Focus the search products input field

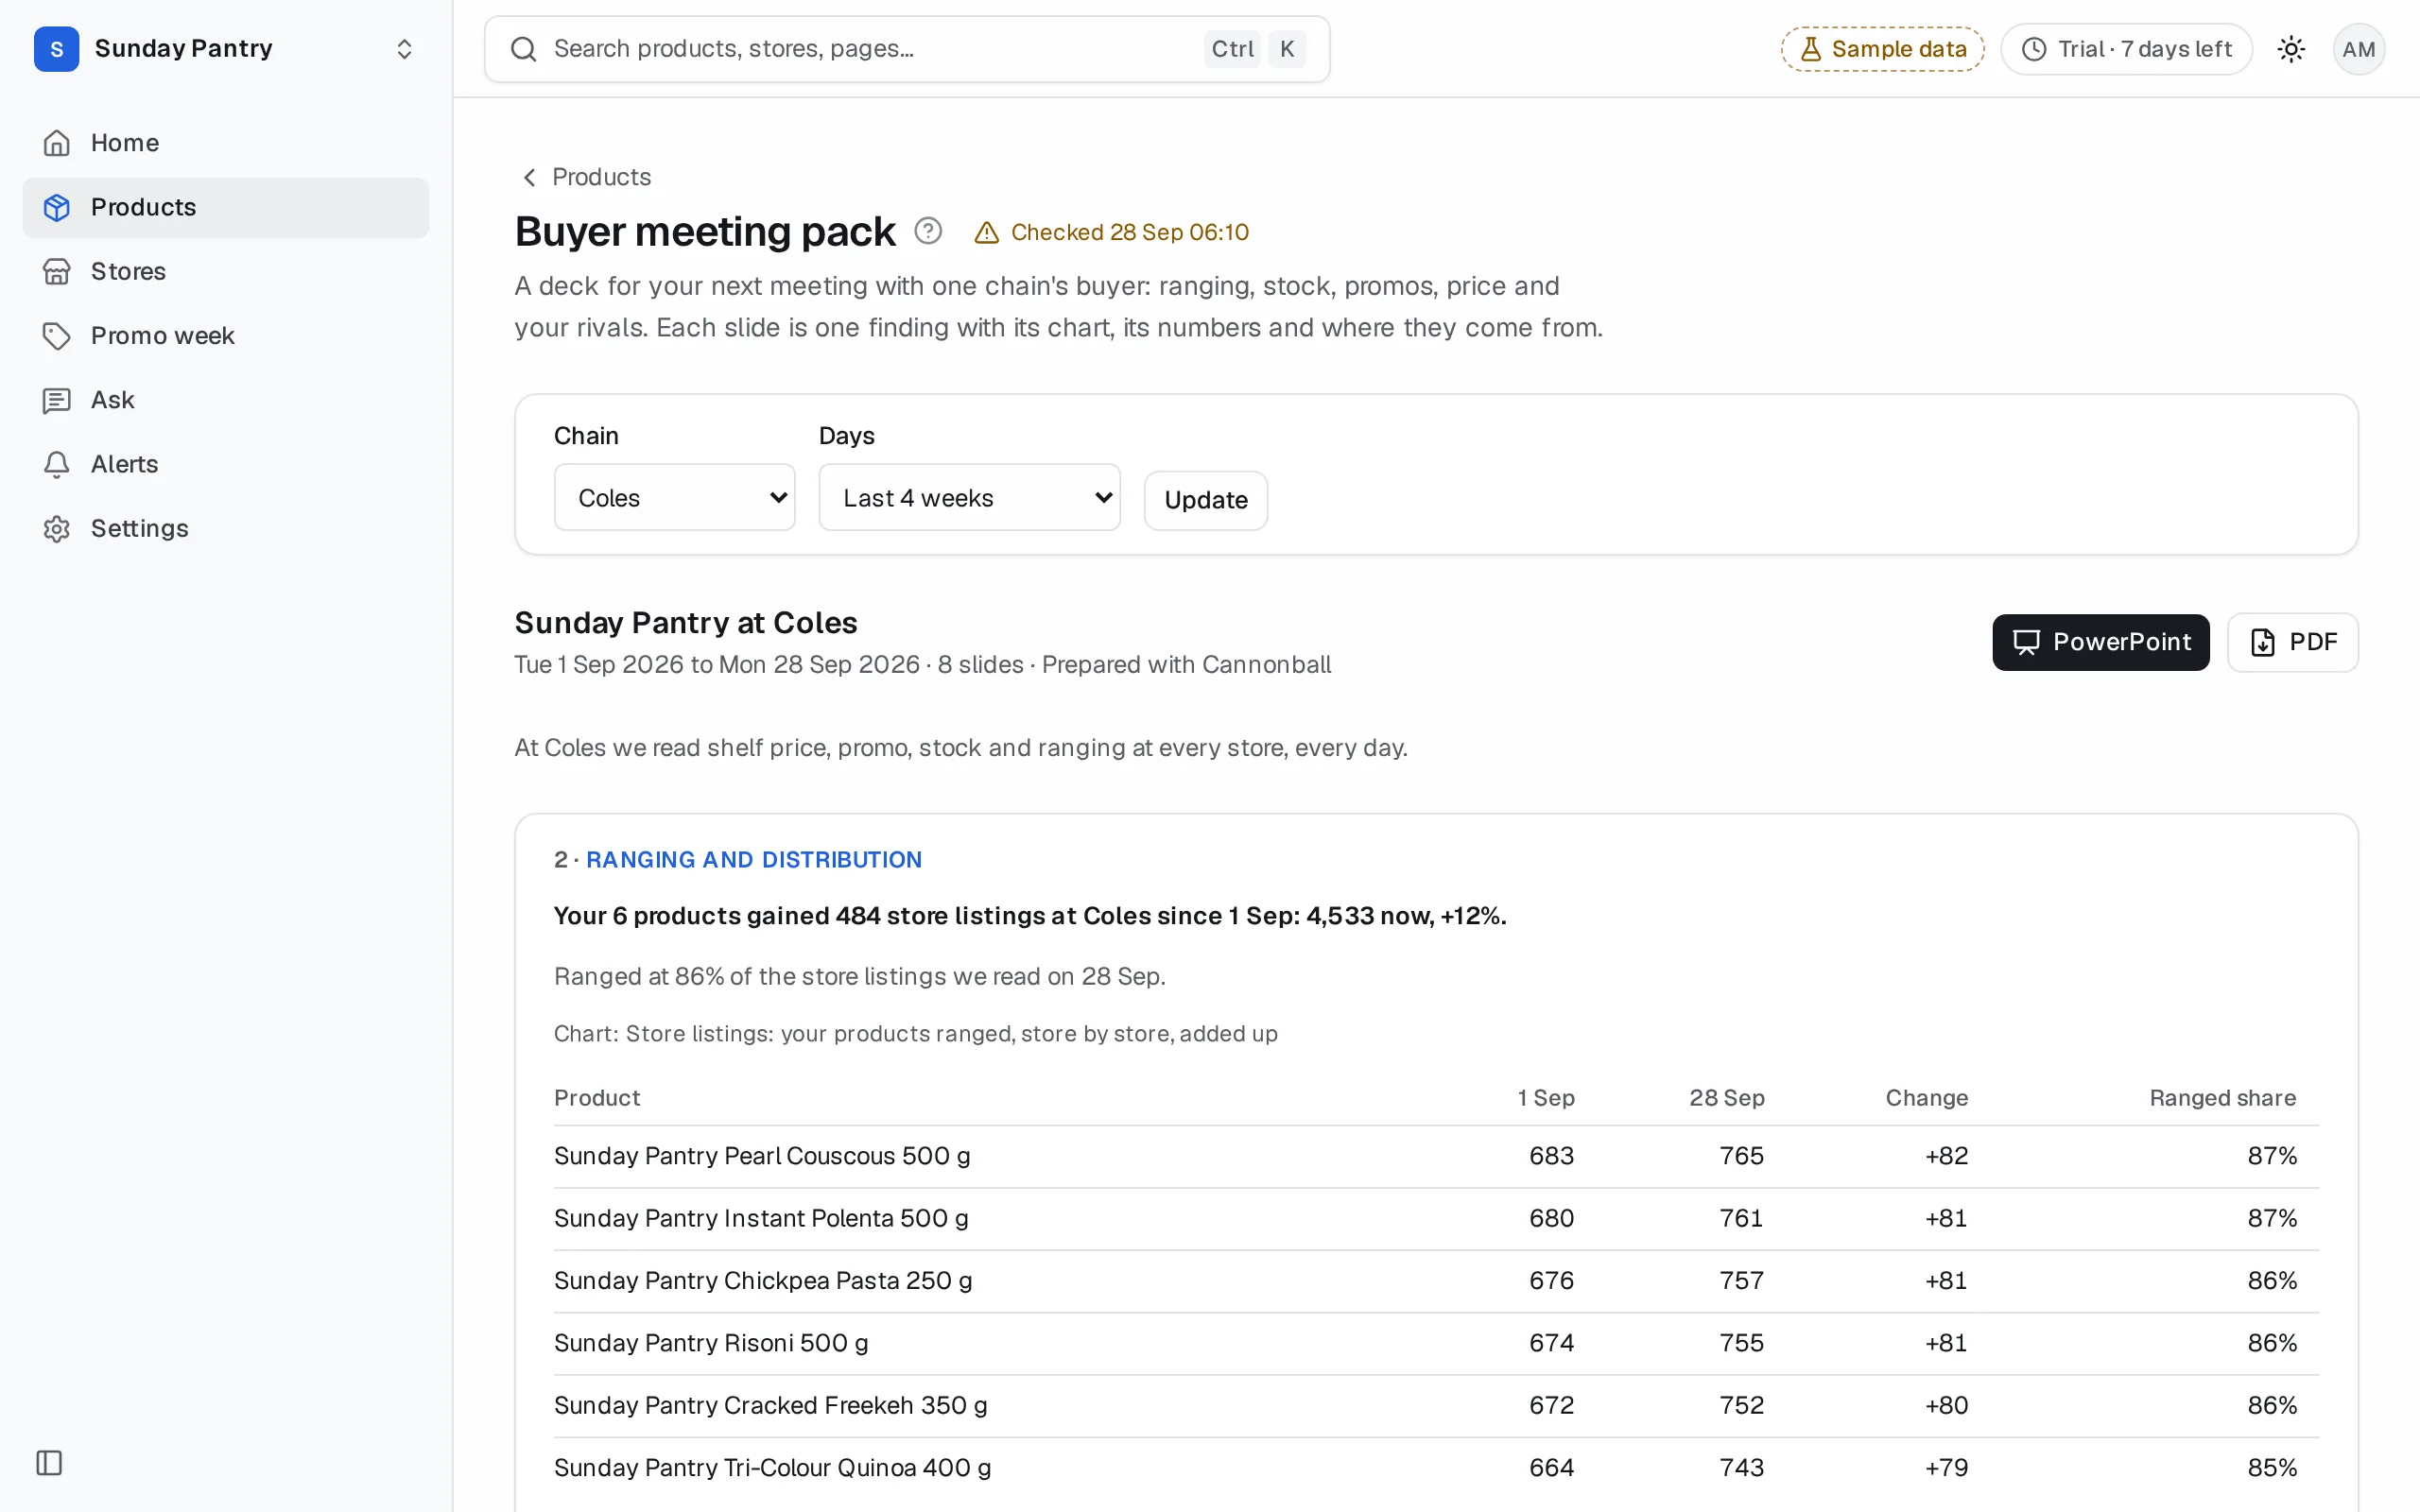point(907,49)
